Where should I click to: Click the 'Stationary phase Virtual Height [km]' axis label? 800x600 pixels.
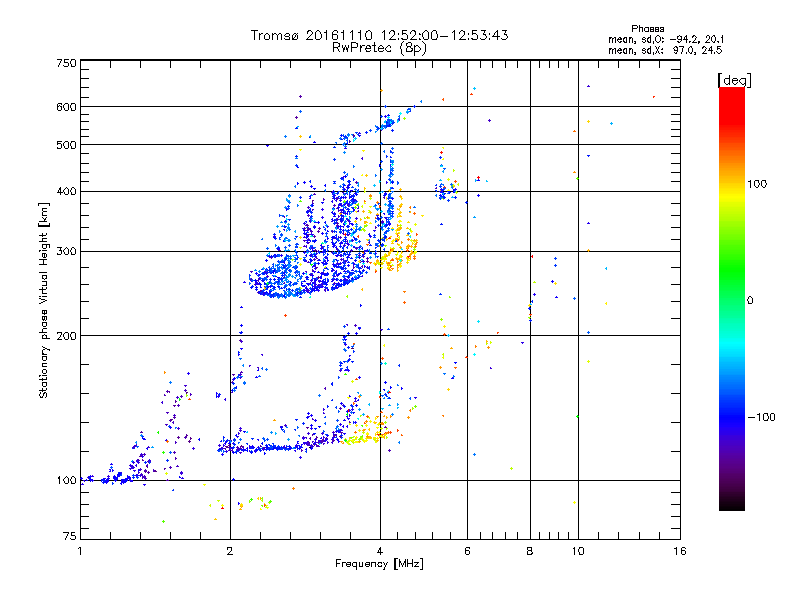(44, 300)
